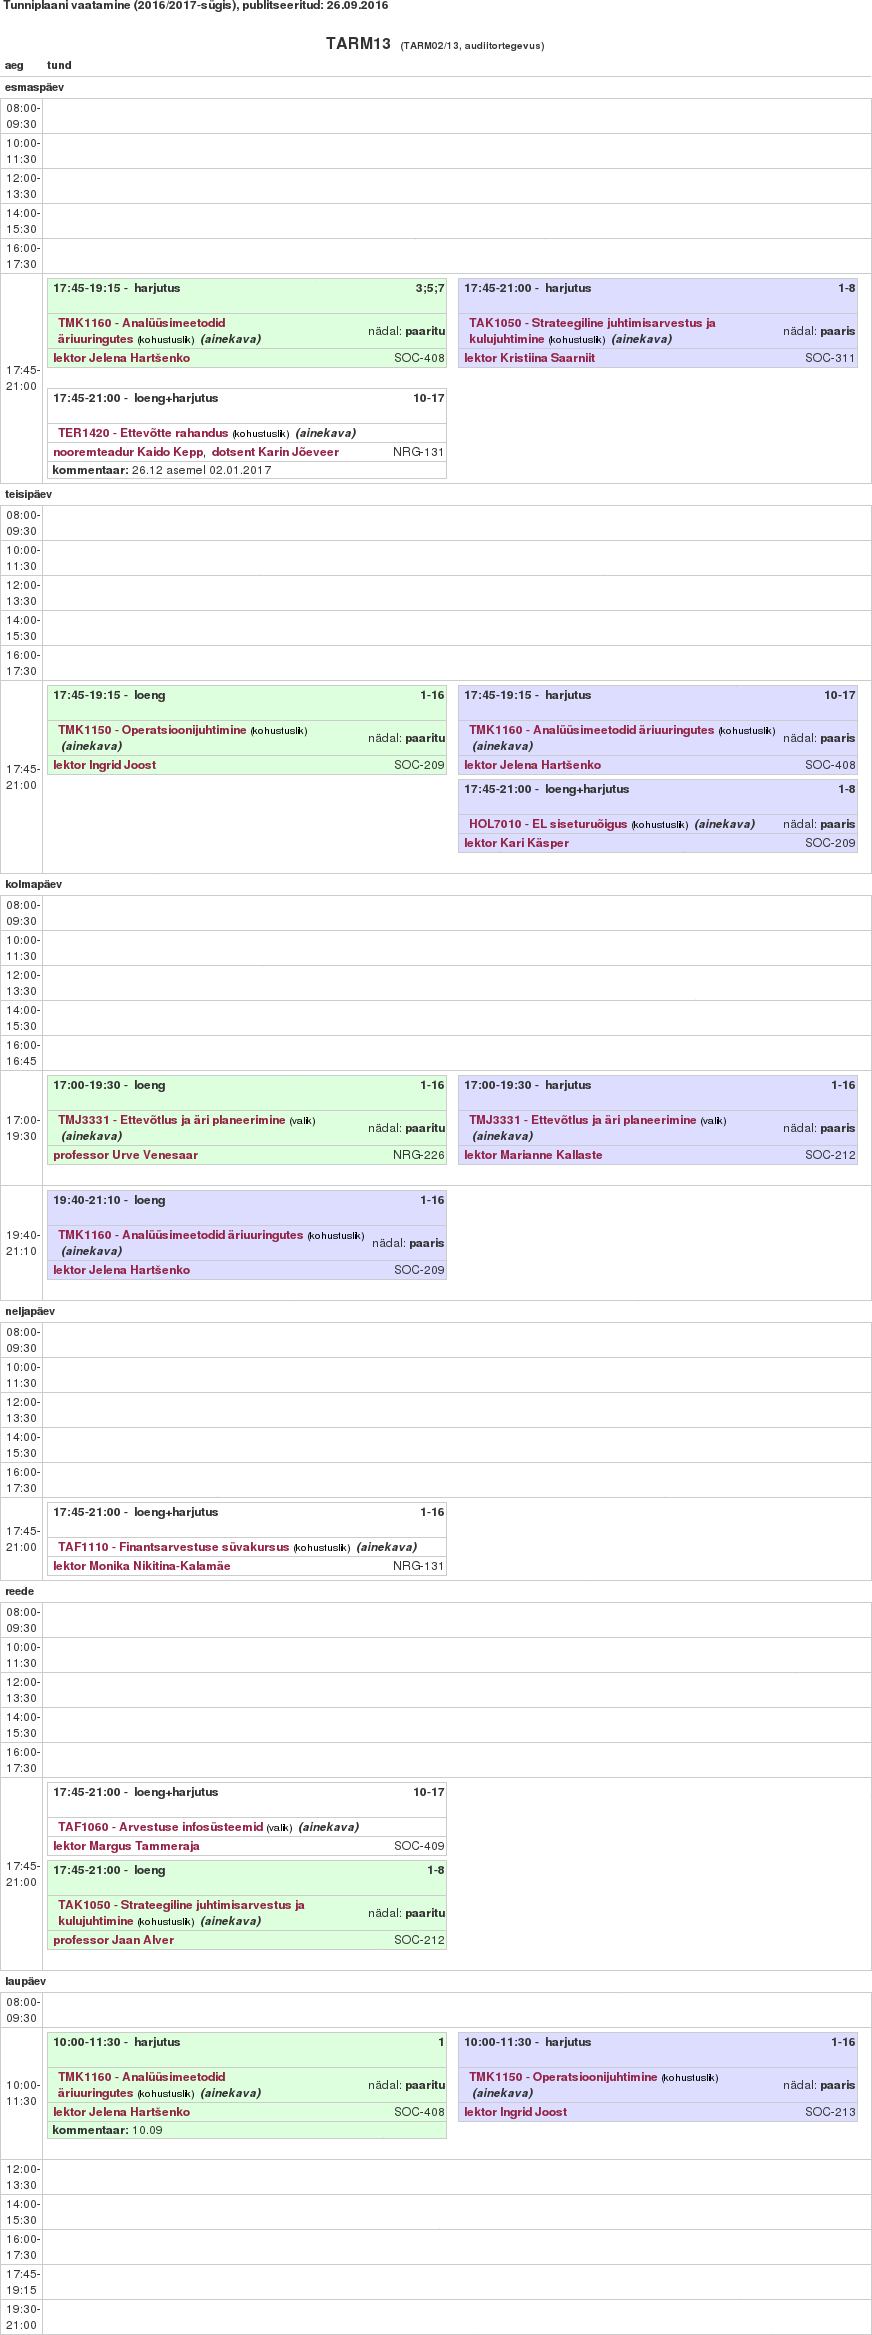The image size is (872, 2335).
Task: Click lektor Margus Tammeraja's name
Action: click(126, 1846)
